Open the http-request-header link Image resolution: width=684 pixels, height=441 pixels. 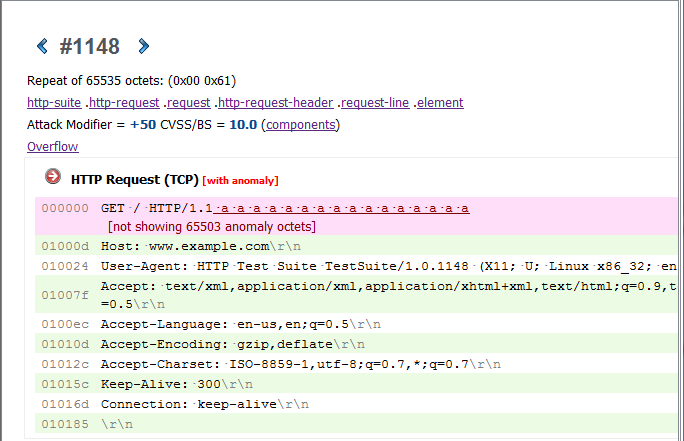(276, 103)
